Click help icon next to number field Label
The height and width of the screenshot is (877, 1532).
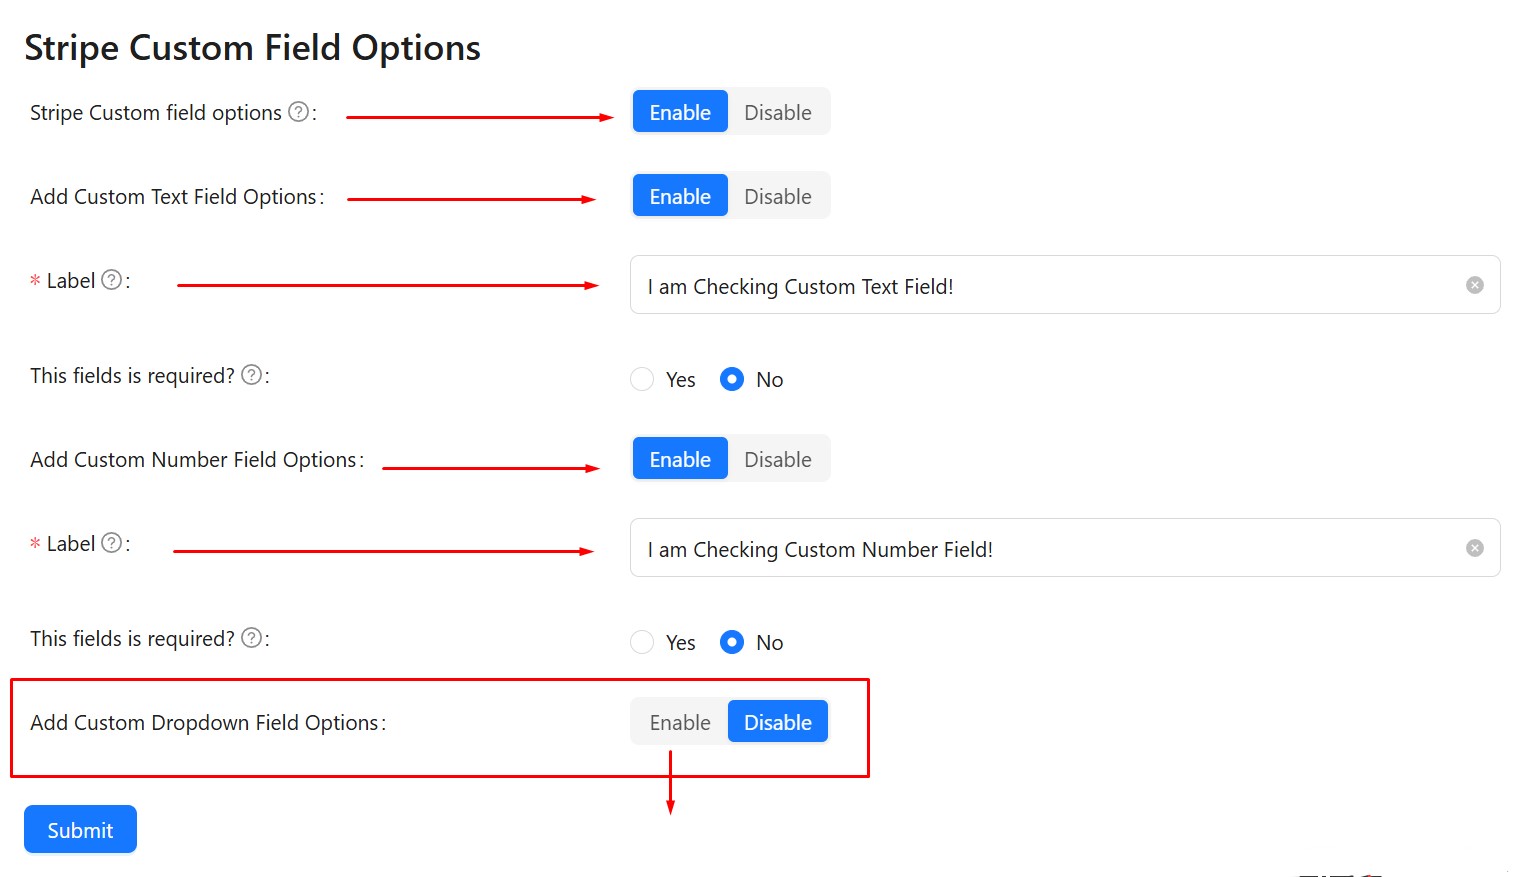[x=112, y=543]
